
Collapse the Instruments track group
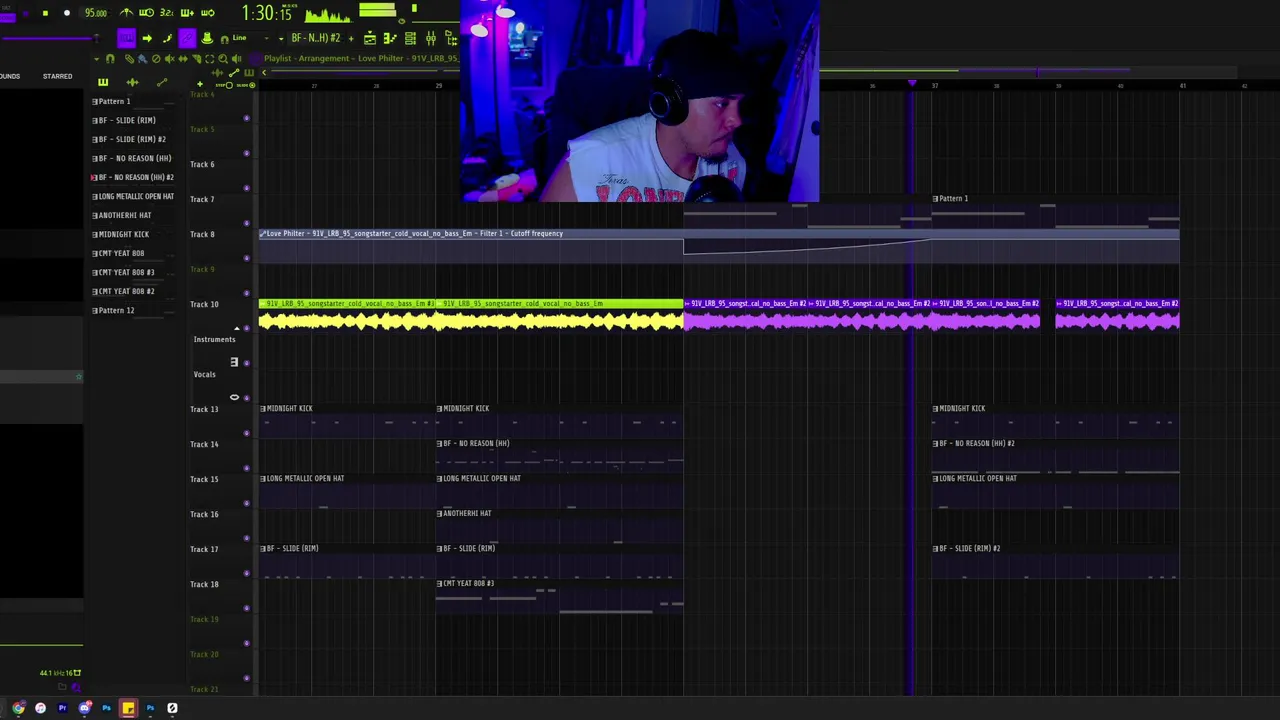237,328
